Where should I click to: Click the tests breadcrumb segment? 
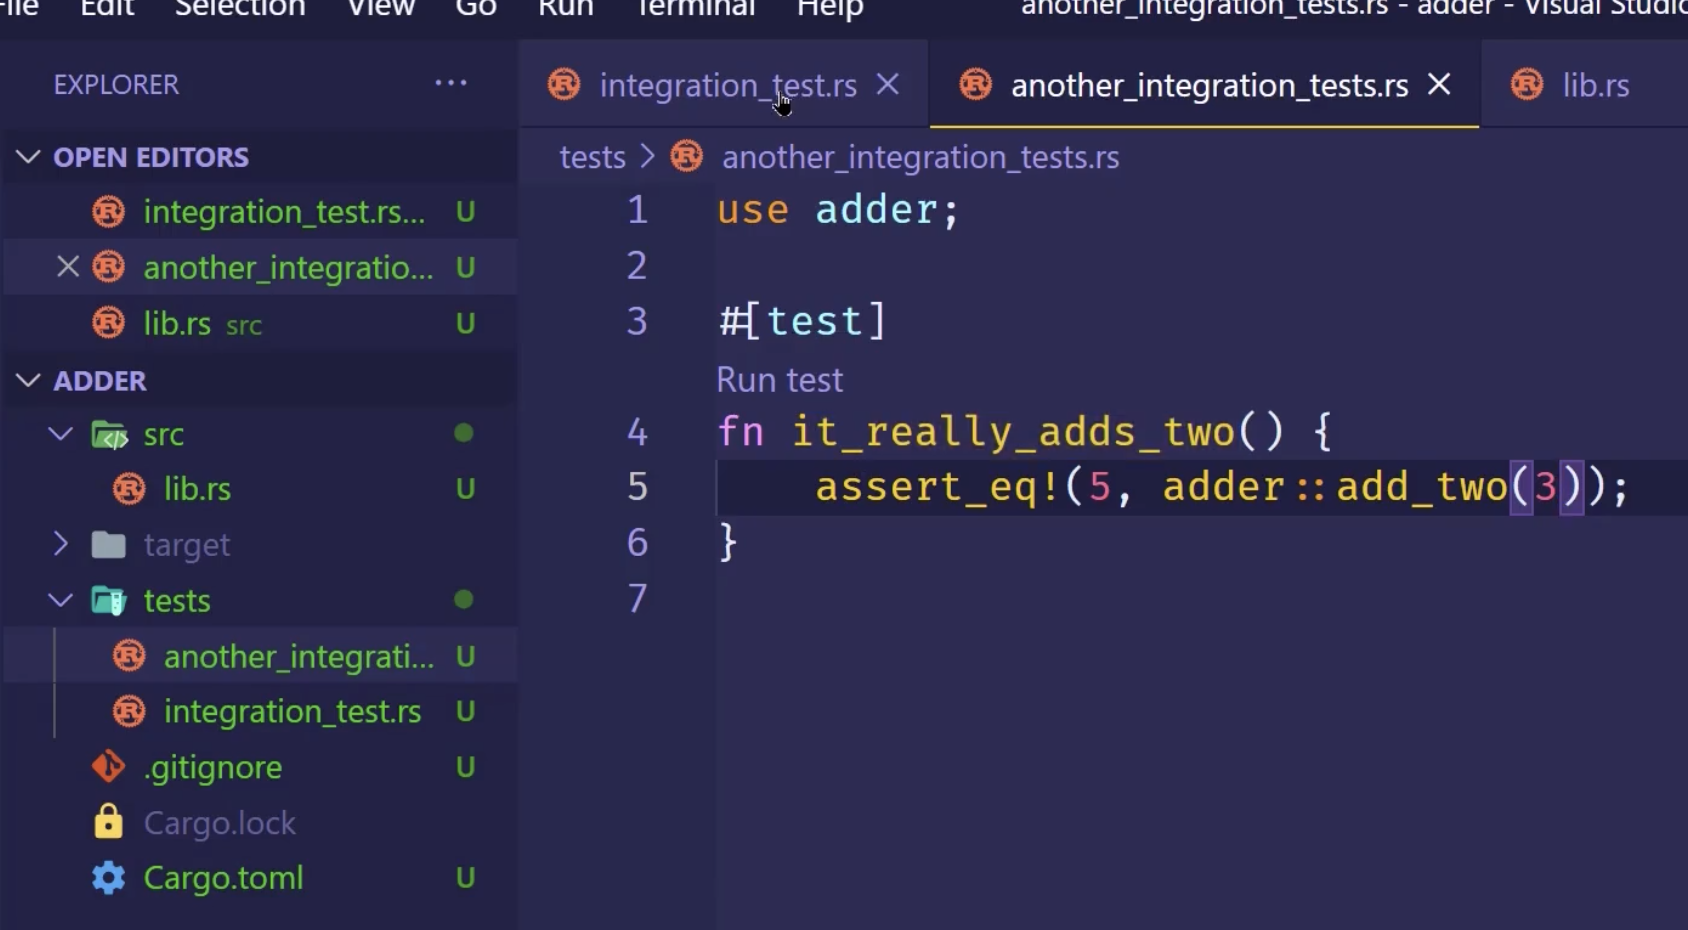click(592, 157)
